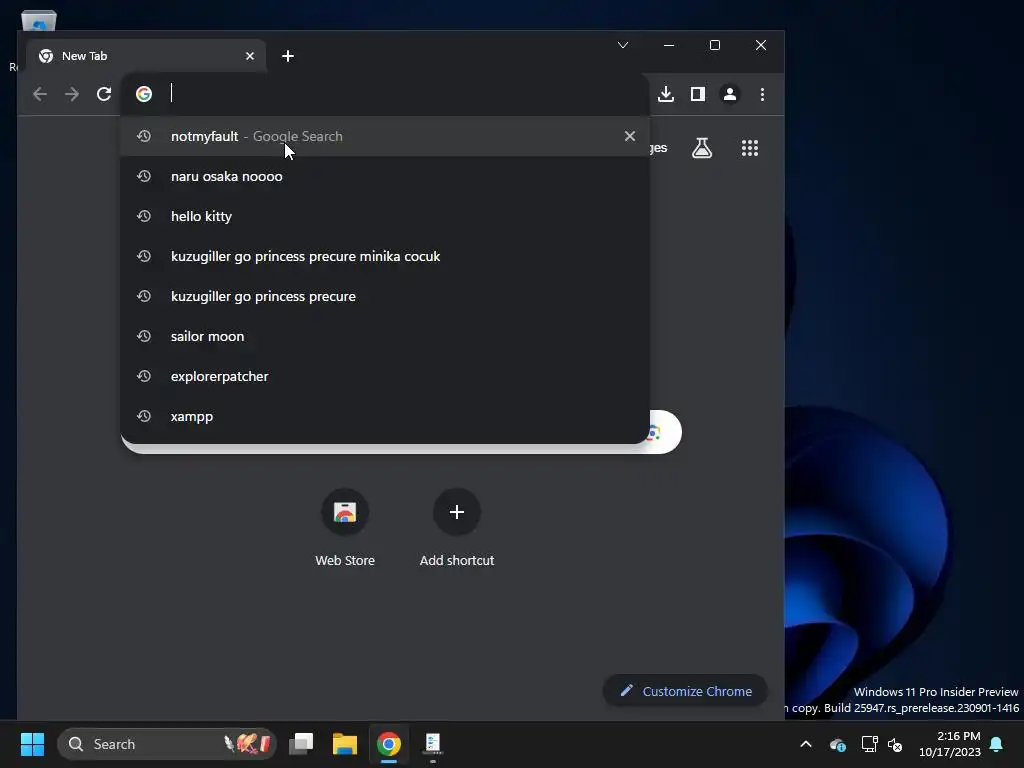The width and height of the screenshot is (1024, 768).
Task: Click the taskbar Search box
Action: tap(167, 744)
